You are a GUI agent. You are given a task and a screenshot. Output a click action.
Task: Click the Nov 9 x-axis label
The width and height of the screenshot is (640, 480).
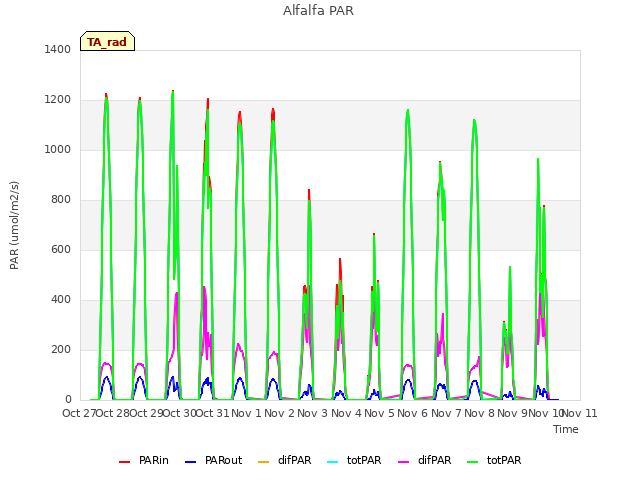coord(513,413)
